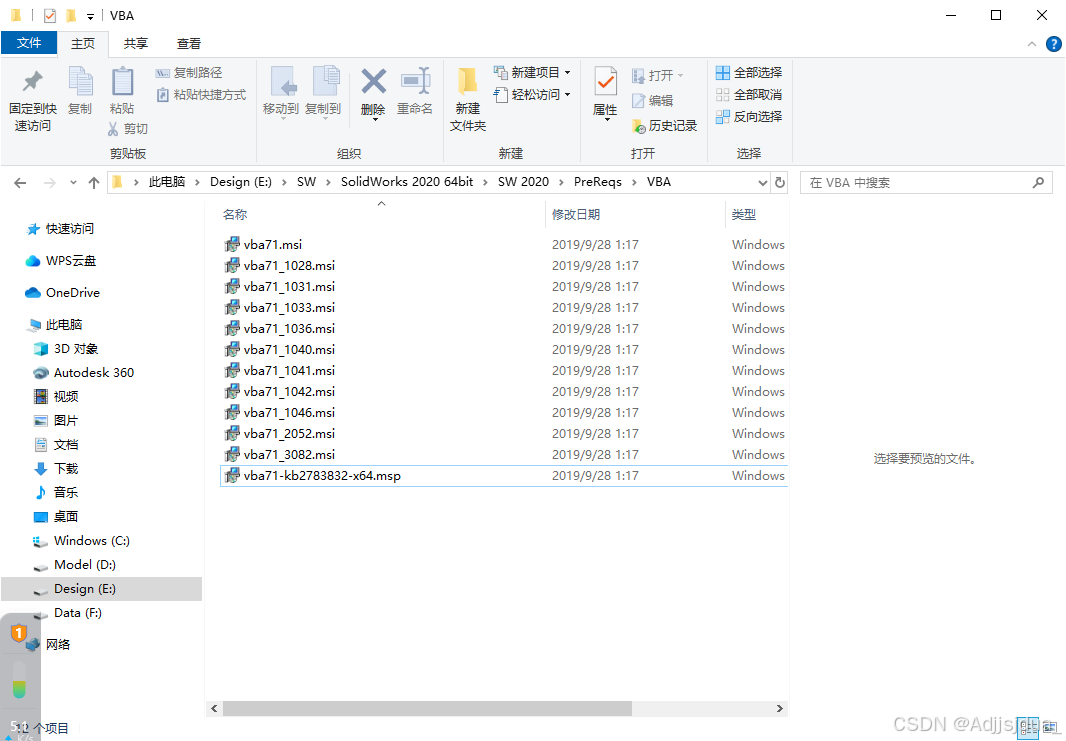The image size is (1066, 741).
Task: Click SolidWorks 2020 64bit breadcrumb
Action: (407, 182)
